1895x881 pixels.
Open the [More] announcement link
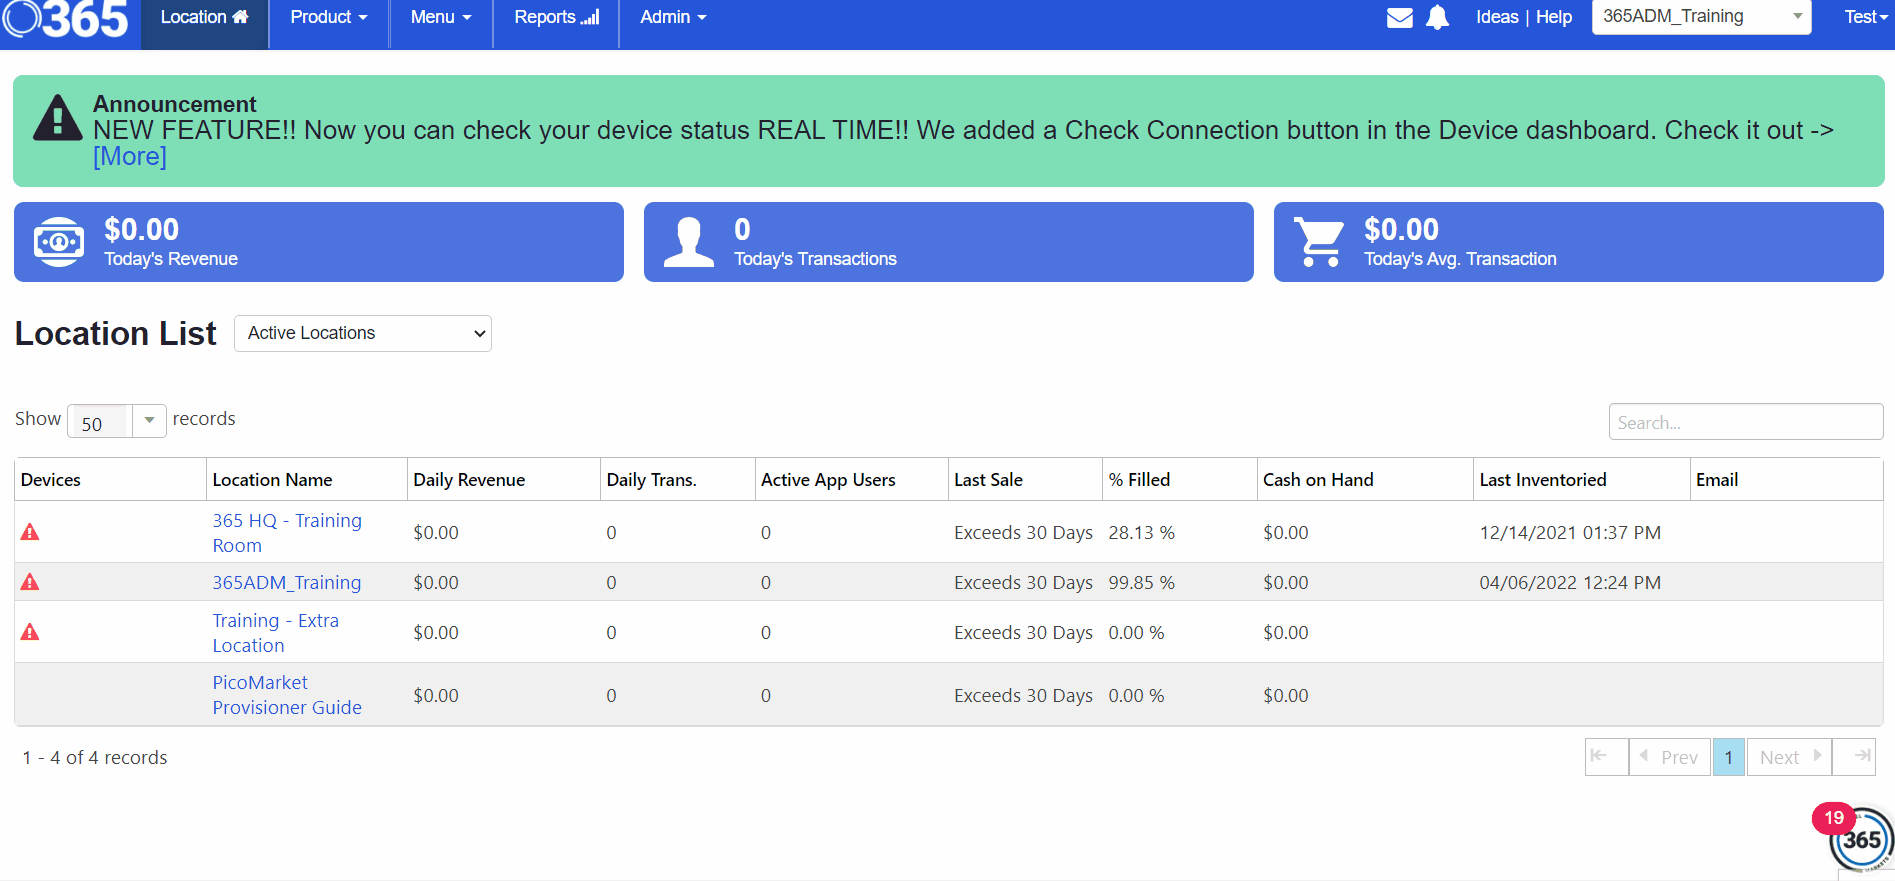[x=130, y=157]
